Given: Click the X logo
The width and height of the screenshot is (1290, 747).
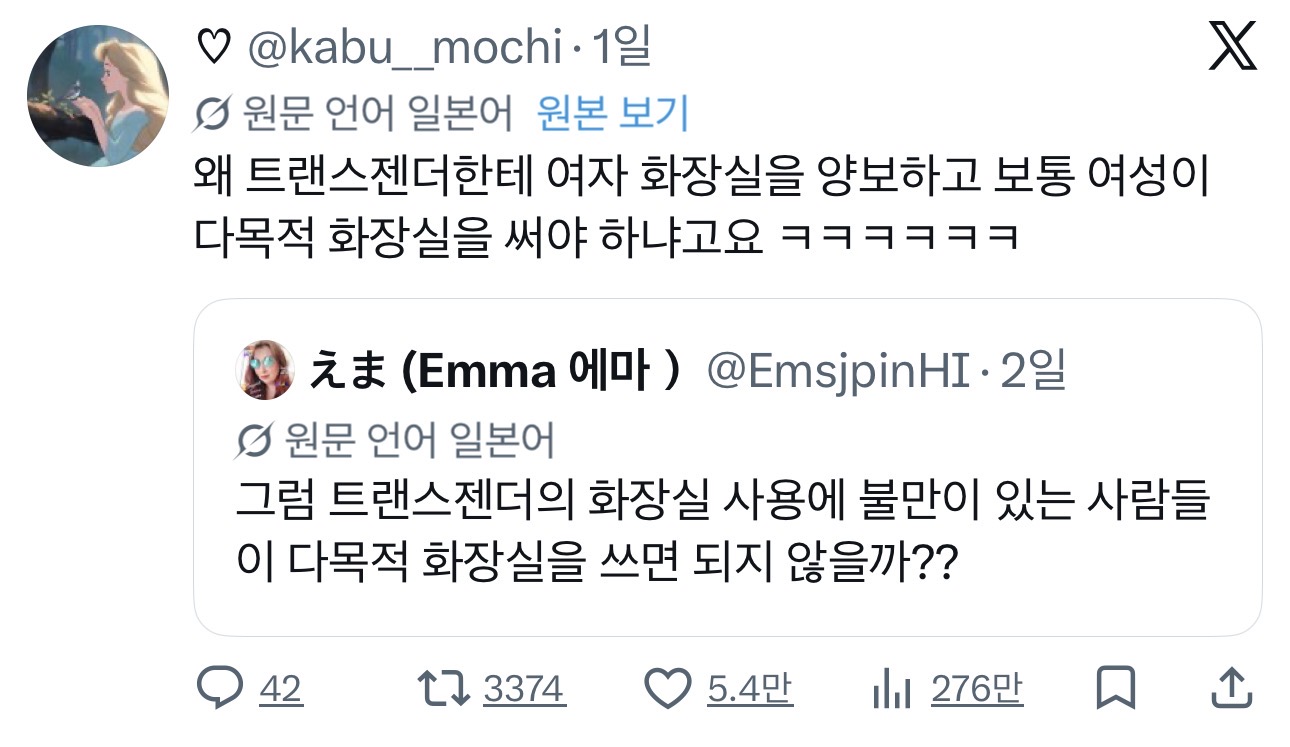Looking at the screenshot, I should (x=1232, y=47).
